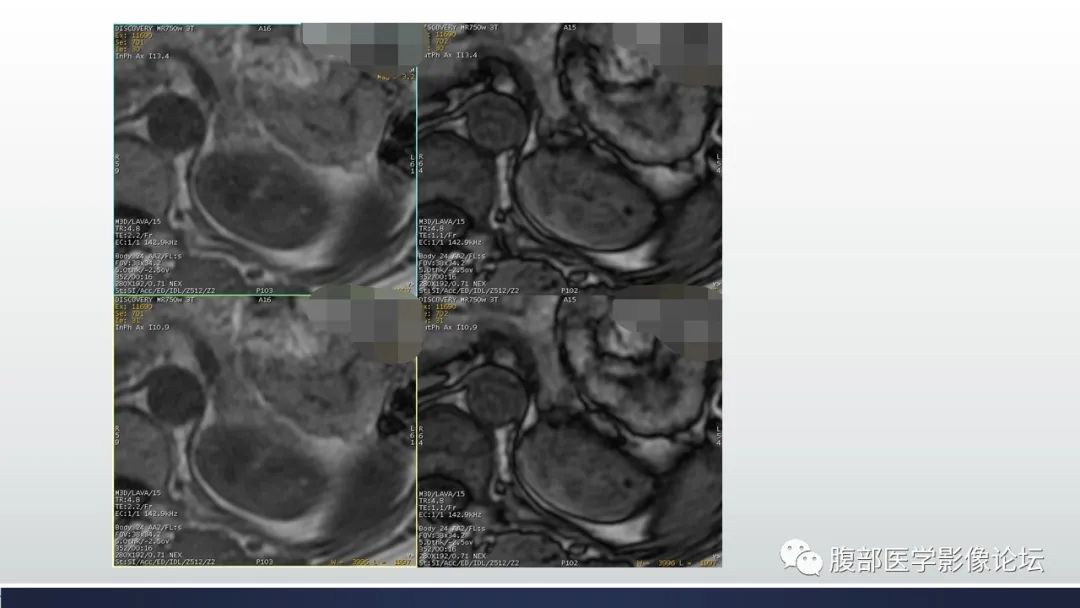The height and width of the screenshot is (608, 1080).
Task: Click 'P103' marker in top-left panel
Action: pyautogui.click(x=264, y=291)
